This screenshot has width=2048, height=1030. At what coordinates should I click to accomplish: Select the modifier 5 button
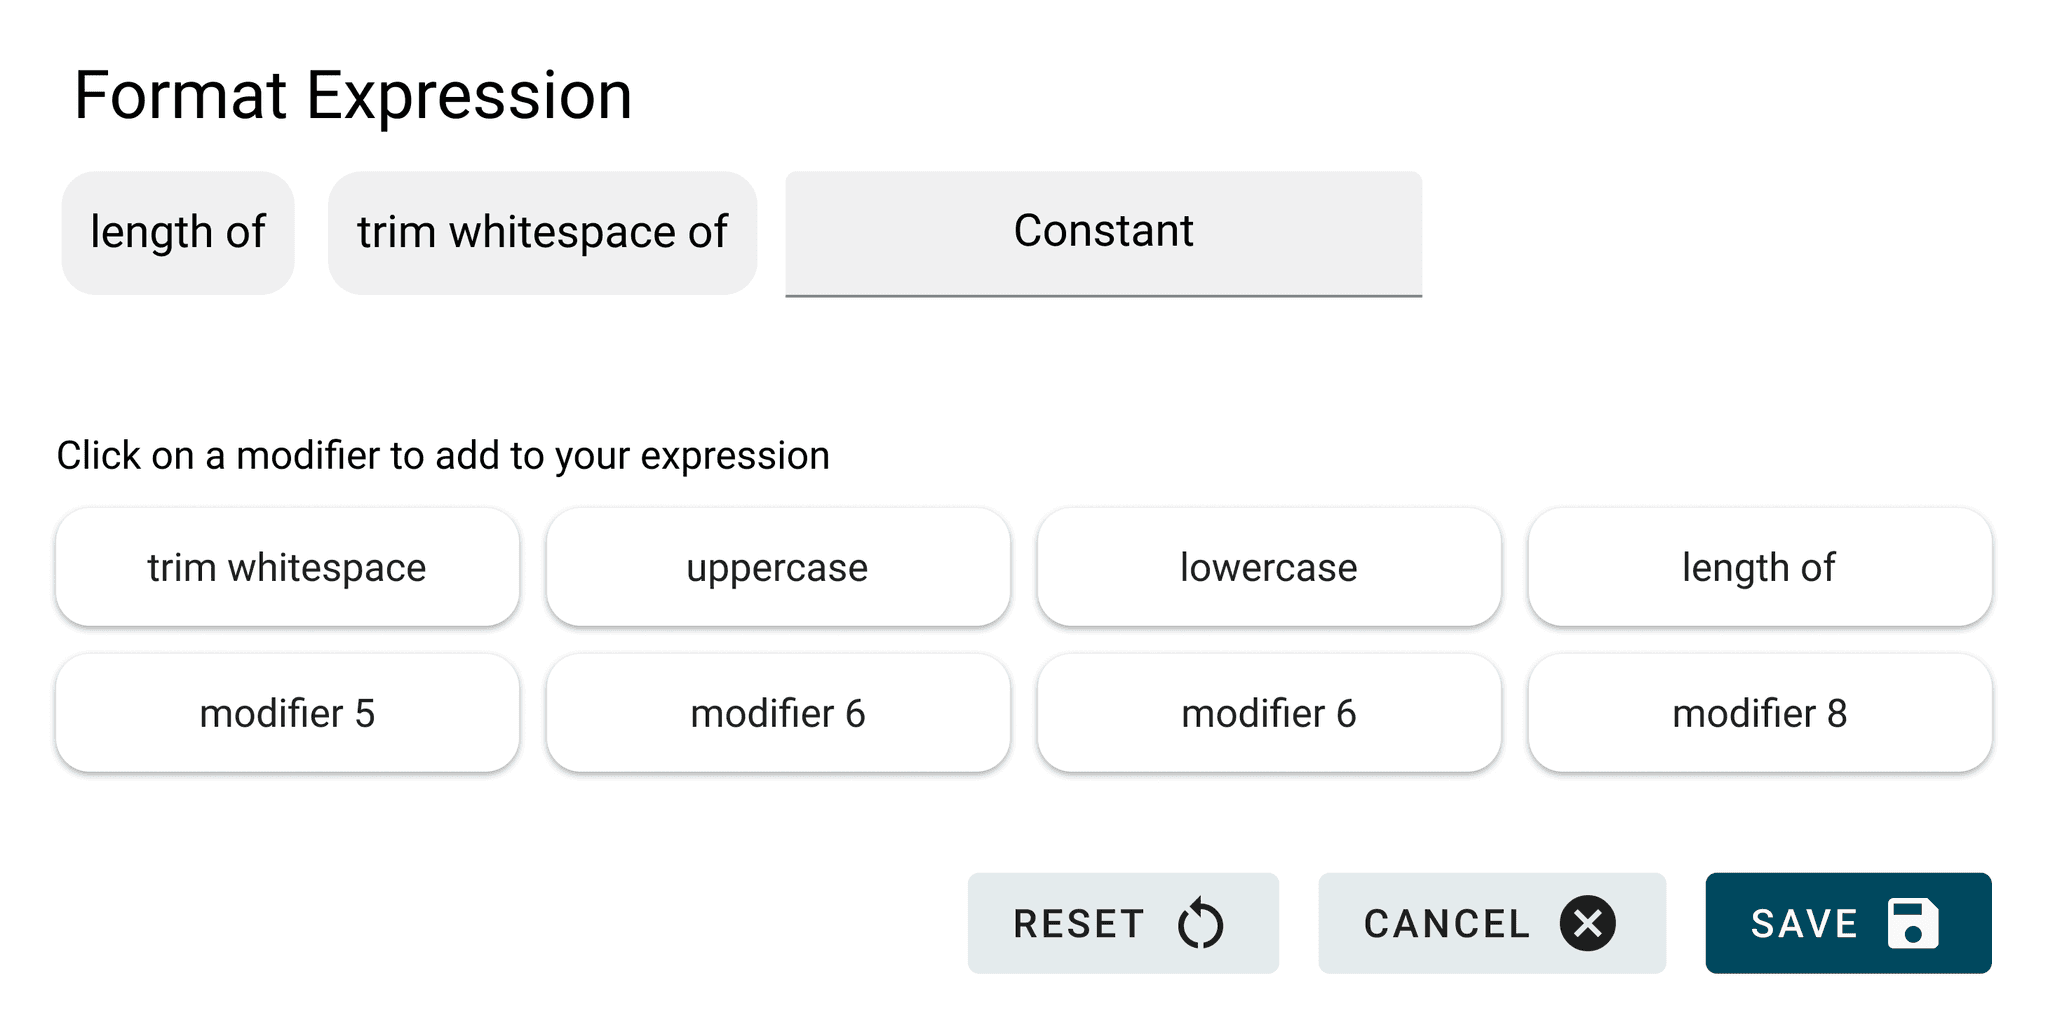(287, 713)
